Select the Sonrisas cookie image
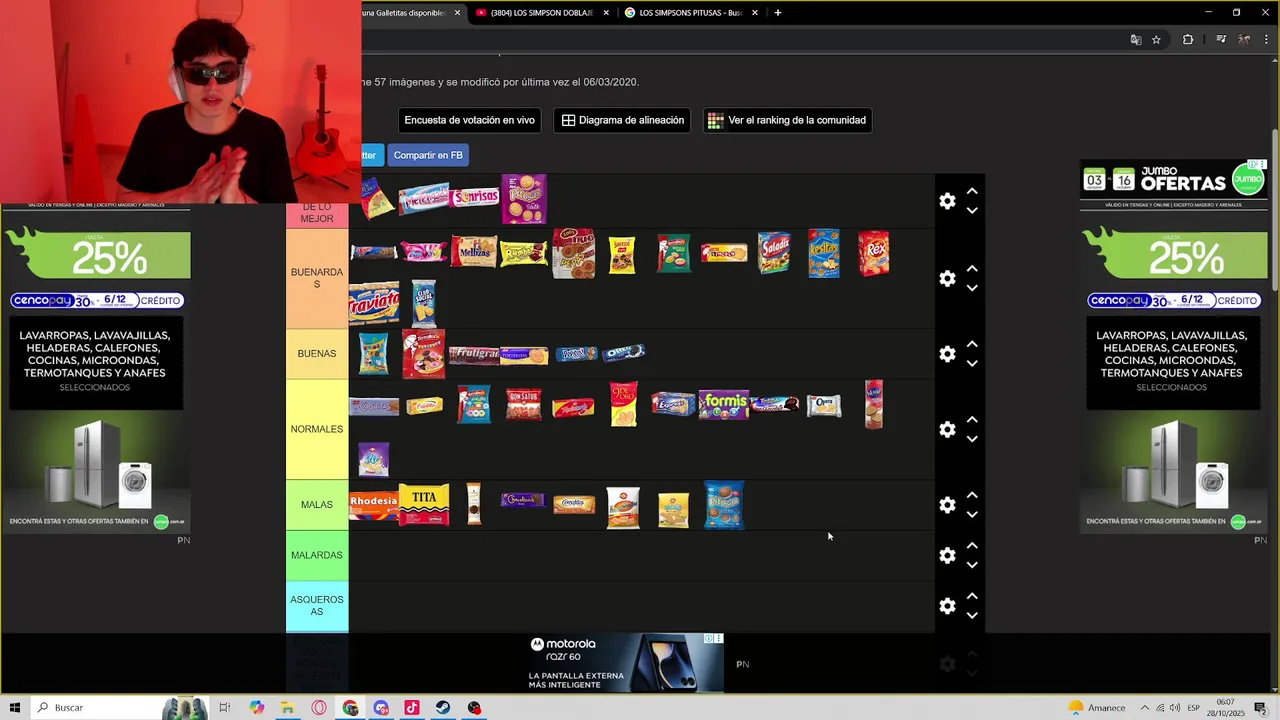Viewport: 1280px width, 720px height. pos(475,197)
